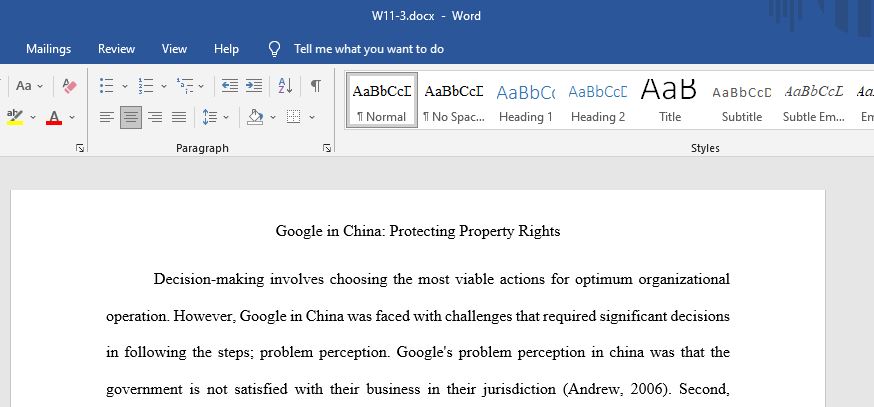Switch to the Review tab
874x407 pixels.
pos(116,49)
